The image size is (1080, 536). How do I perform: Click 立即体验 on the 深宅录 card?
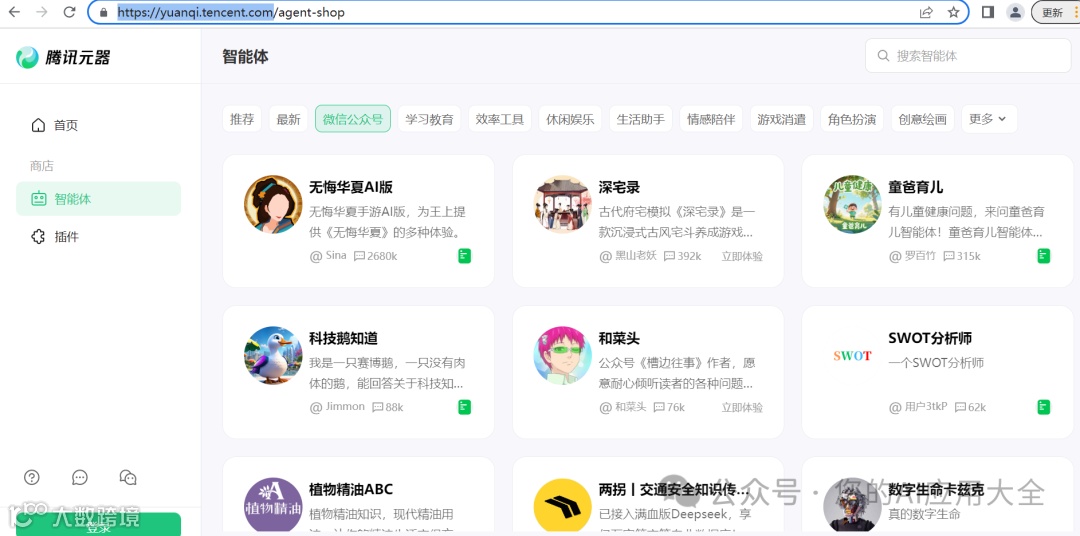[x=742, y=256]
